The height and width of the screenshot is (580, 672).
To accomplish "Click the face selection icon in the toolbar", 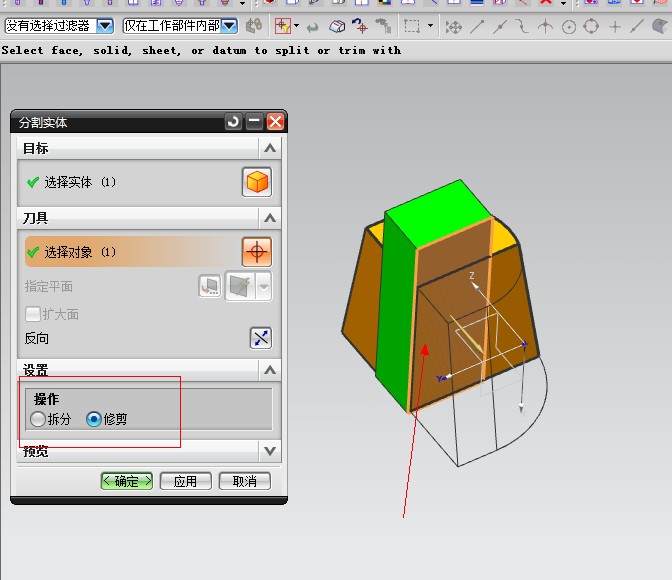I will (x=337, y=27).
